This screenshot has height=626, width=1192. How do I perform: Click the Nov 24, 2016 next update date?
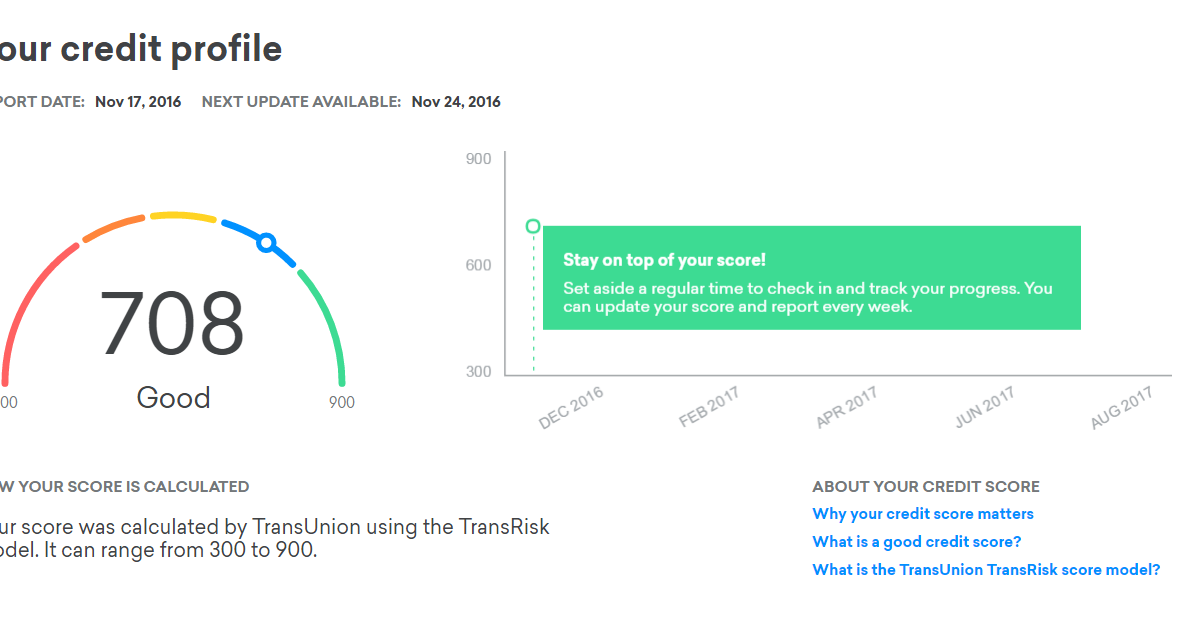point(456,102)
